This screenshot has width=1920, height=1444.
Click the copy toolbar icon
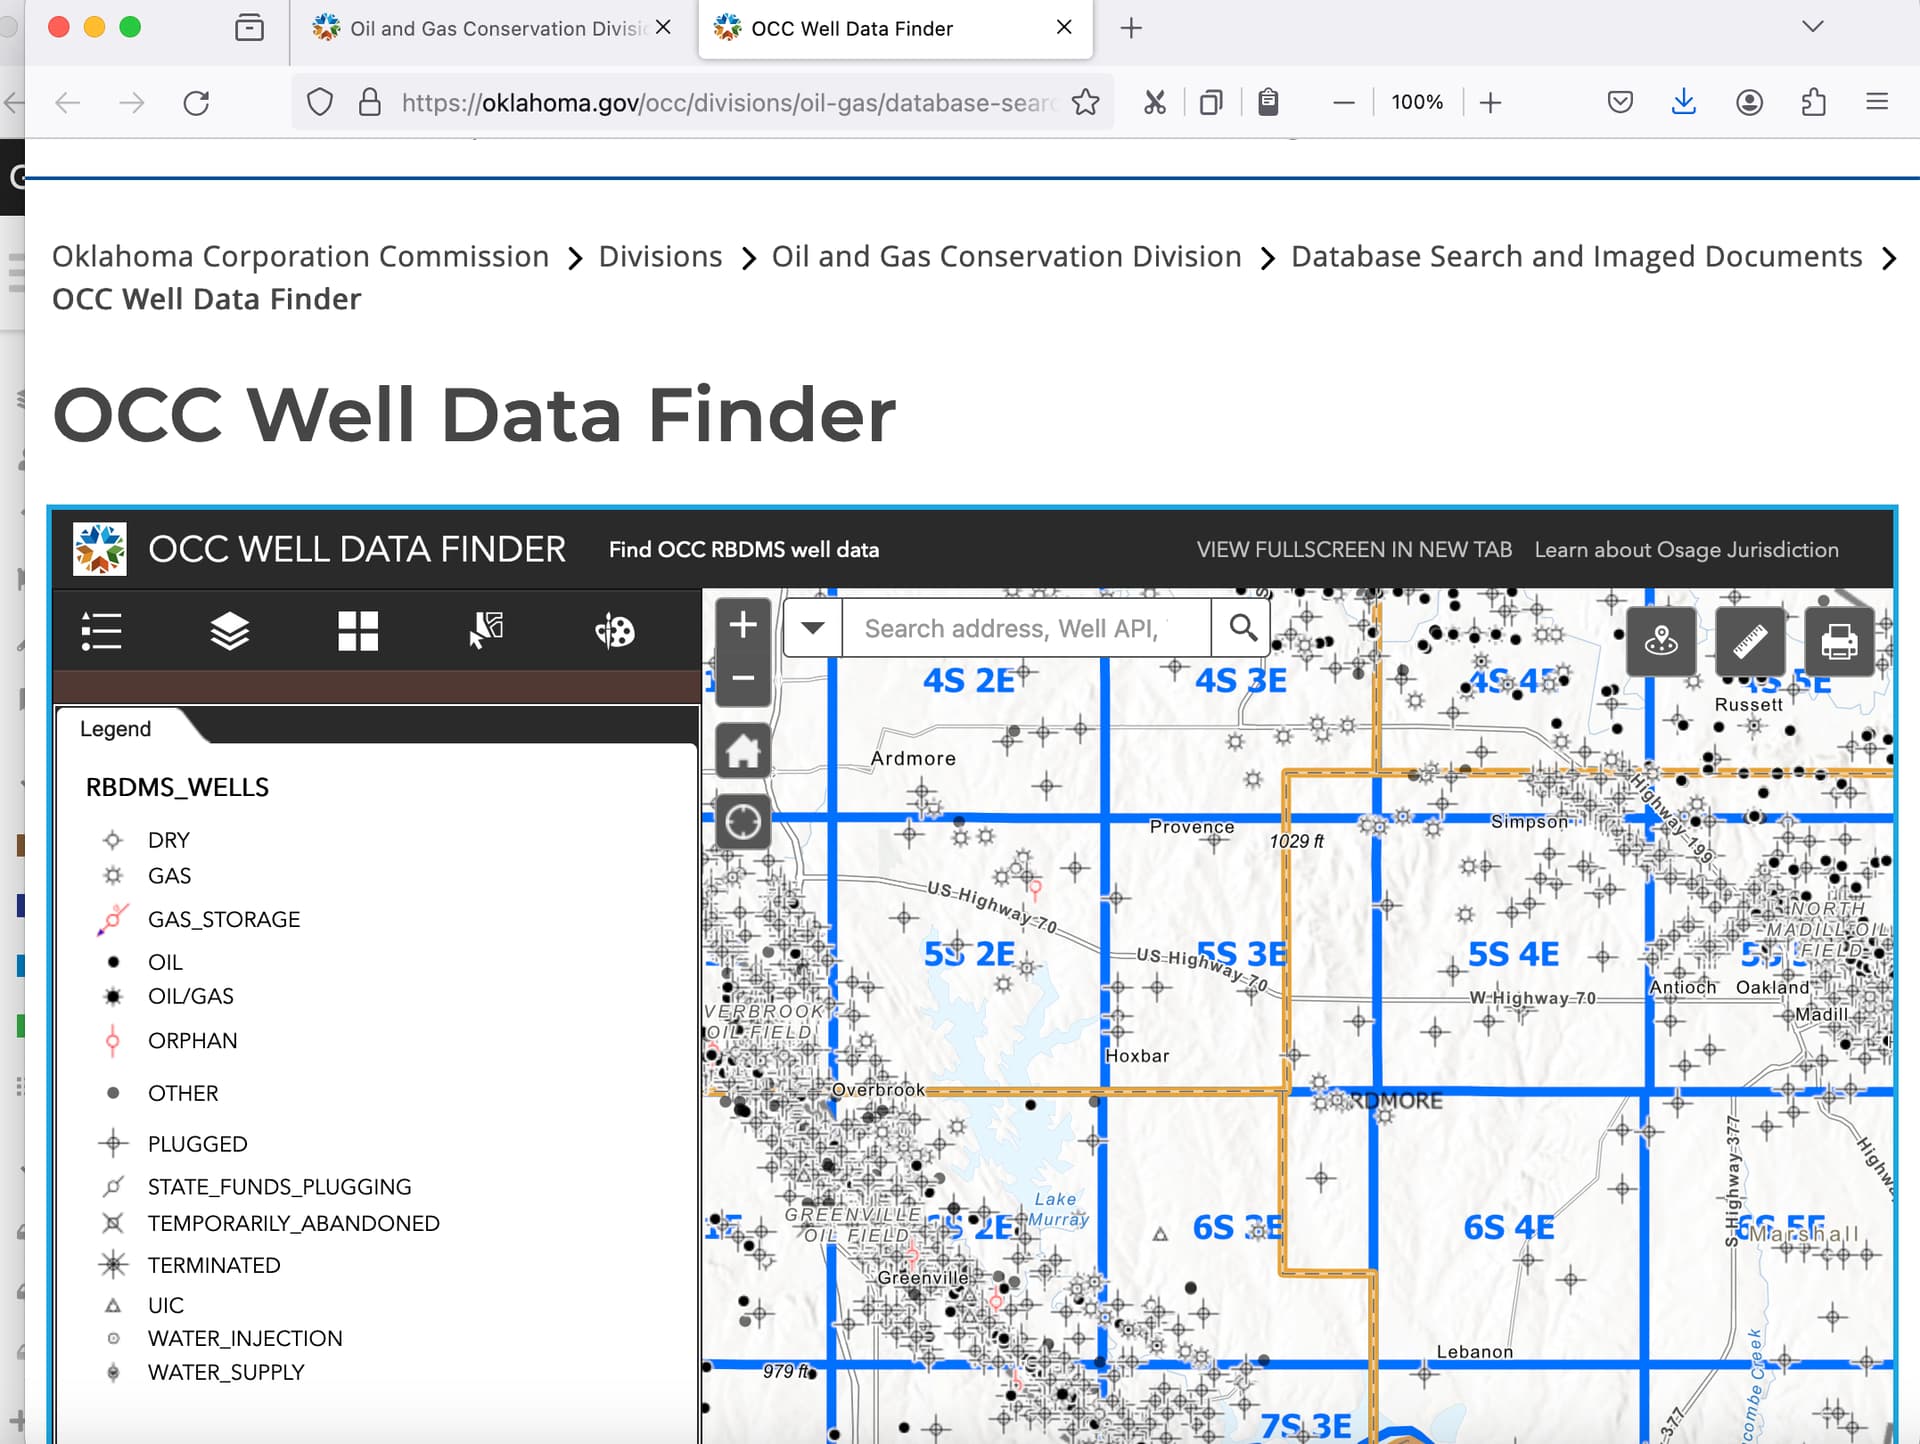[x=1211, y=102]
